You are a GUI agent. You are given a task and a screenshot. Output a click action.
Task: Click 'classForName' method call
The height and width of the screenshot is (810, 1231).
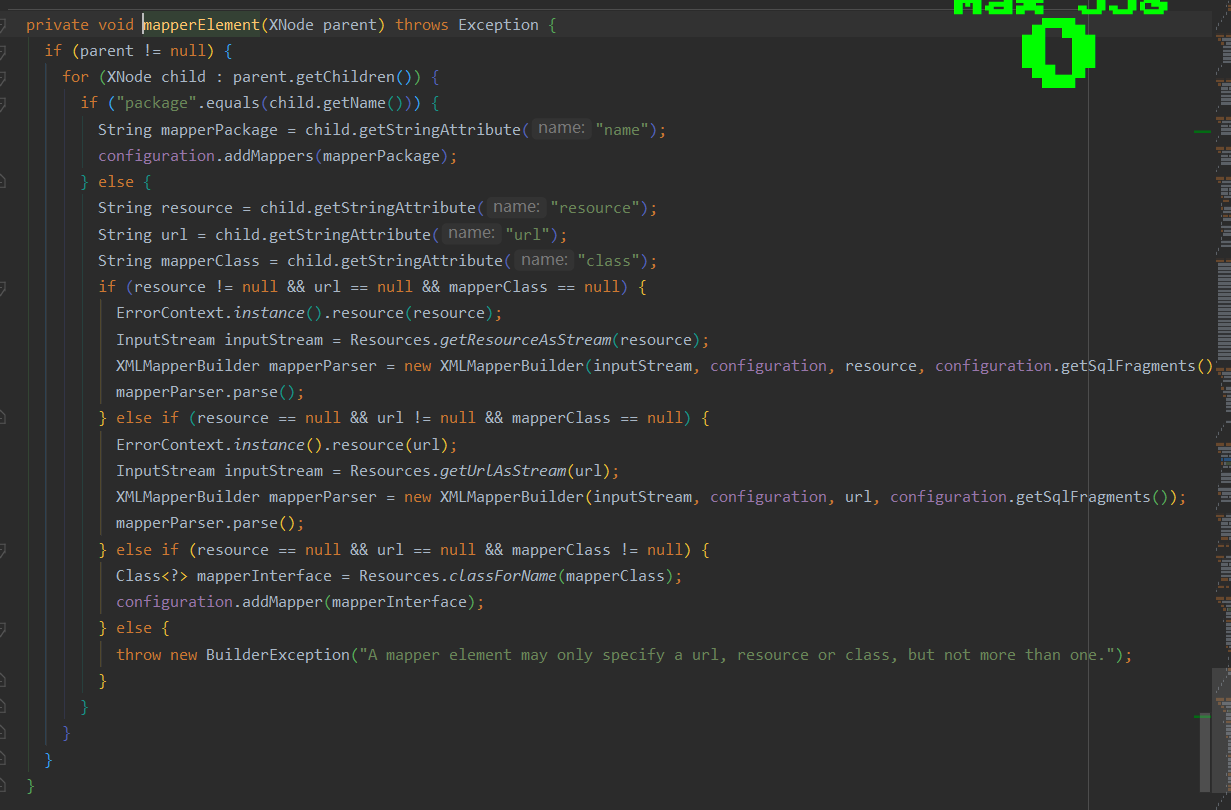(503, 576)
